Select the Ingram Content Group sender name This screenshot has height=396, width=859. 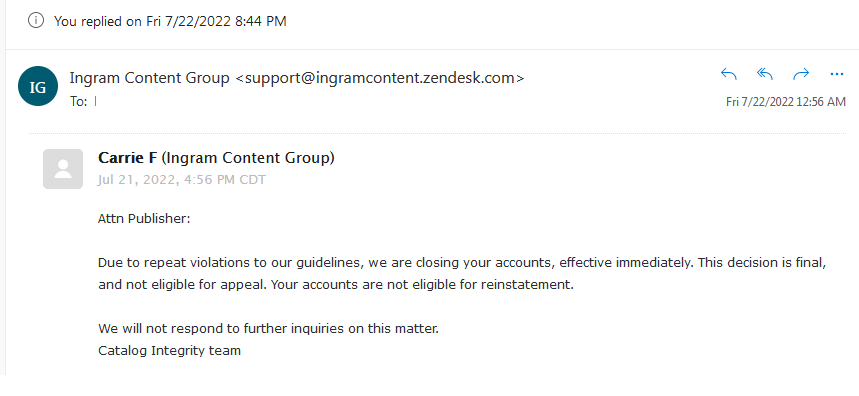(149, 78)
